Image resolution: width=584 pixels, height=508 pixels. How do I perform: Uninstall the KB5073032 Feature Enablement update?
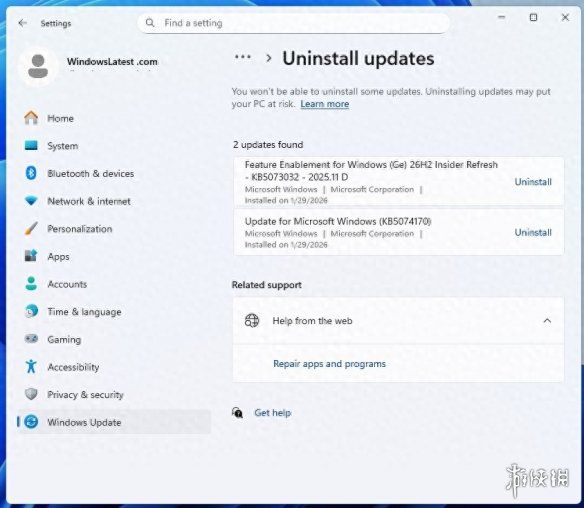533,182
